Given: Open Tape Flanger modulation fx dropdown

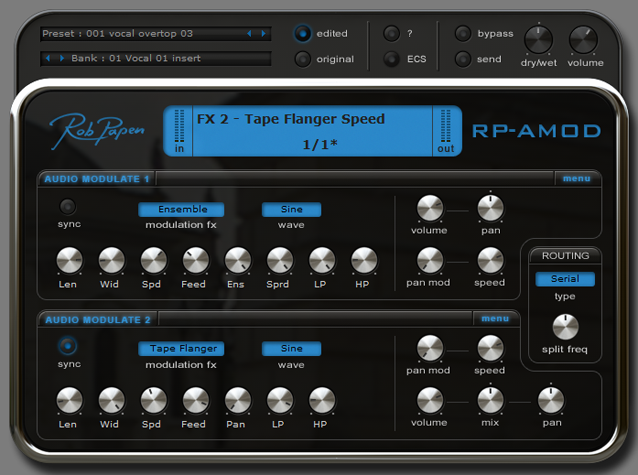Looking at the screenshot, I should coord(181,348).
